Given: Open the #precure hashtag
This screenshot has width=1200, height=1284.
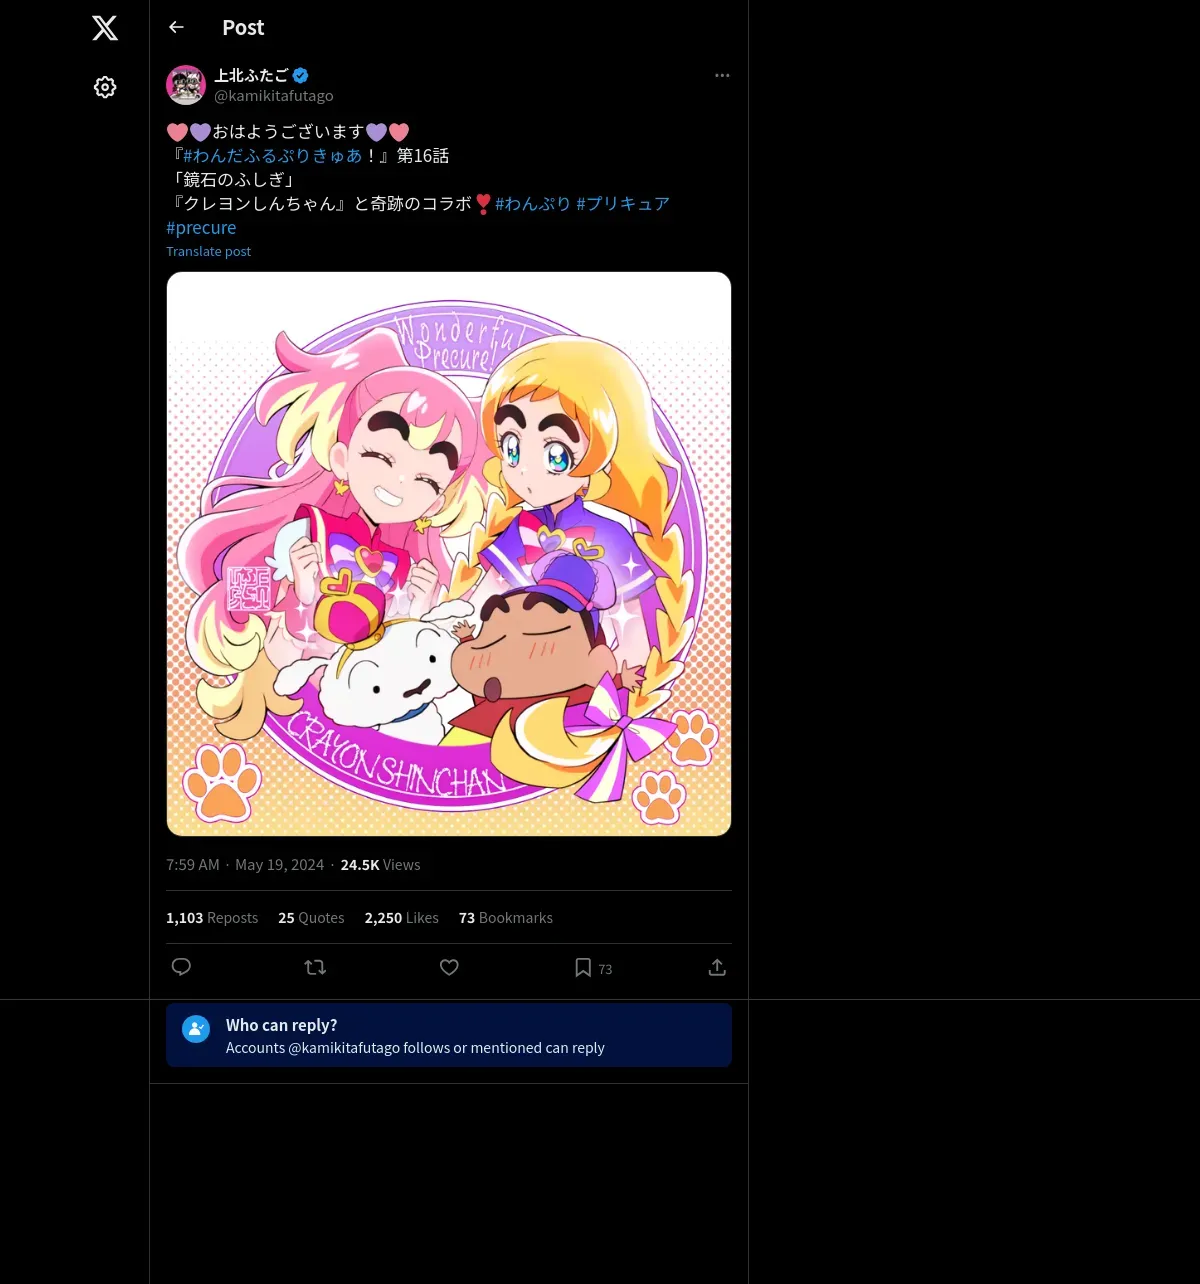Looking at the screenshot, I should point(201,228).
